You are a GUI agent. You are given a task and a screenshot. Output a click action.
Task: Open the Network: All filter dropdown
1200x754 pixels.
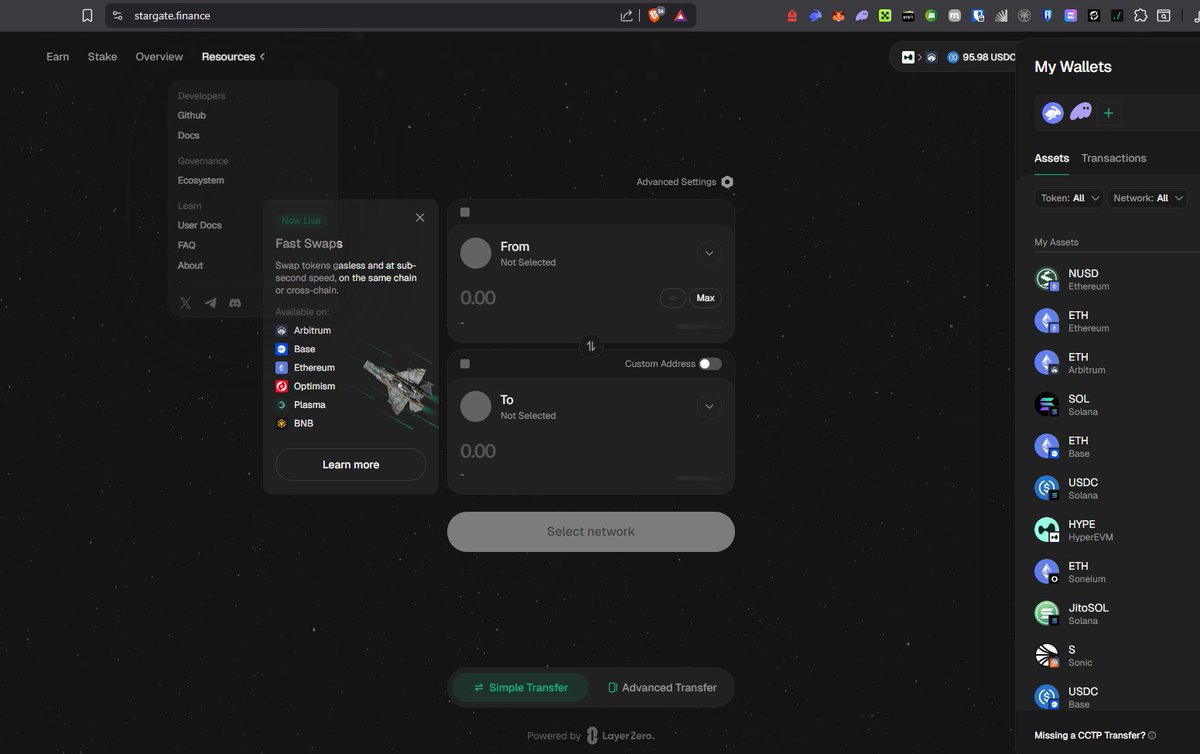pyautogui.click(x=1148, y=198)
